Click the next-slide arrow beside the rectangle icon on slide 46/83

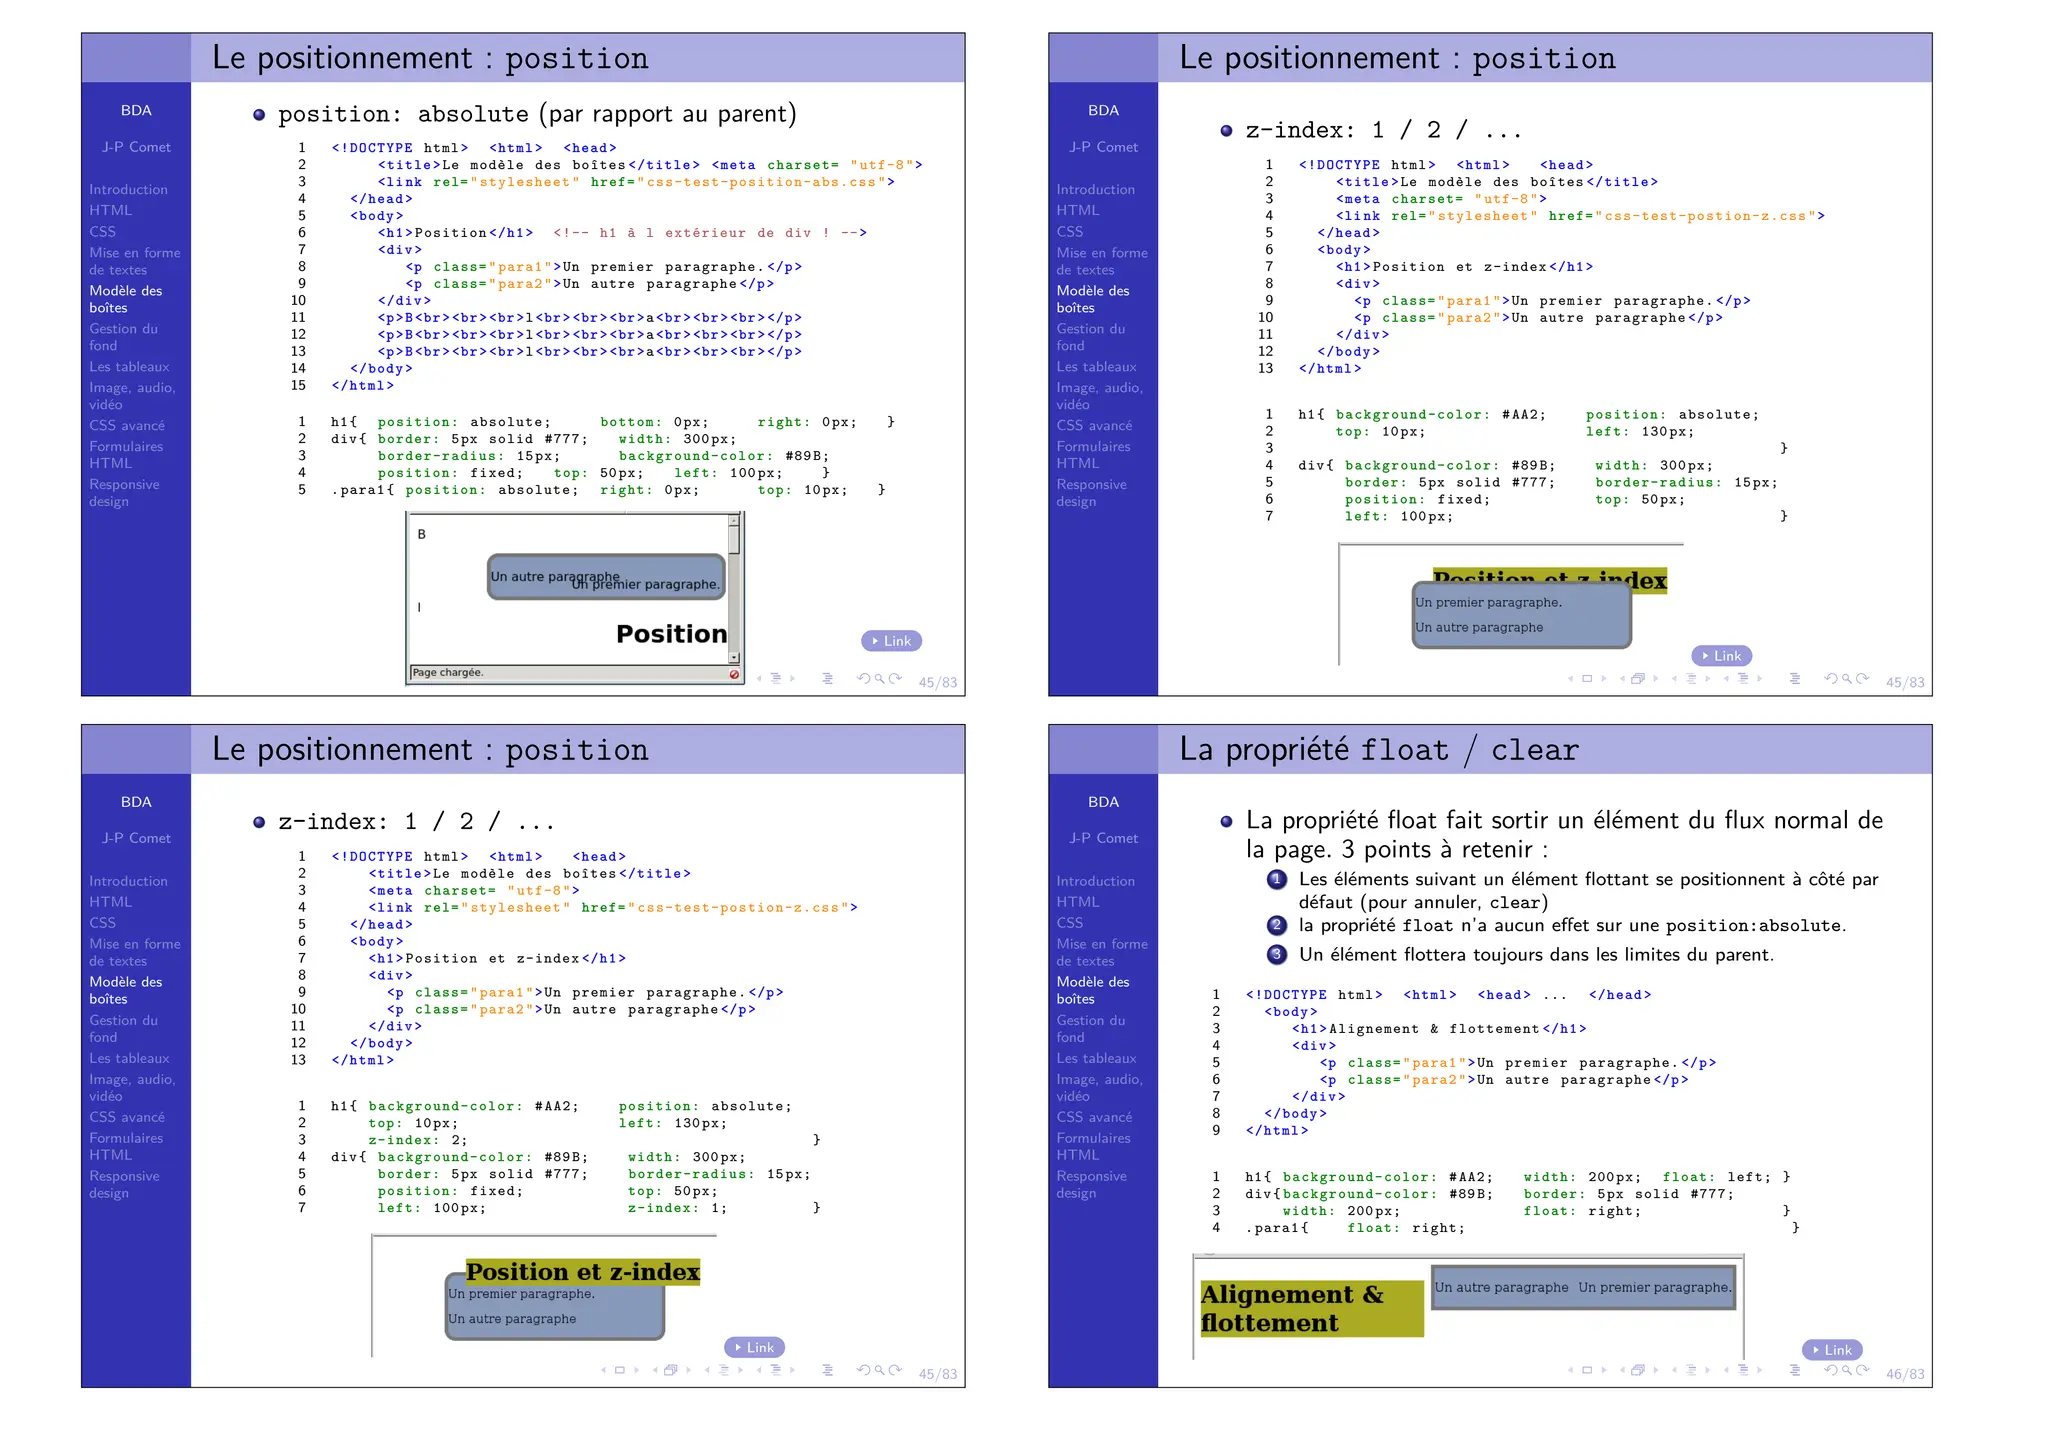point(1604,1370)
